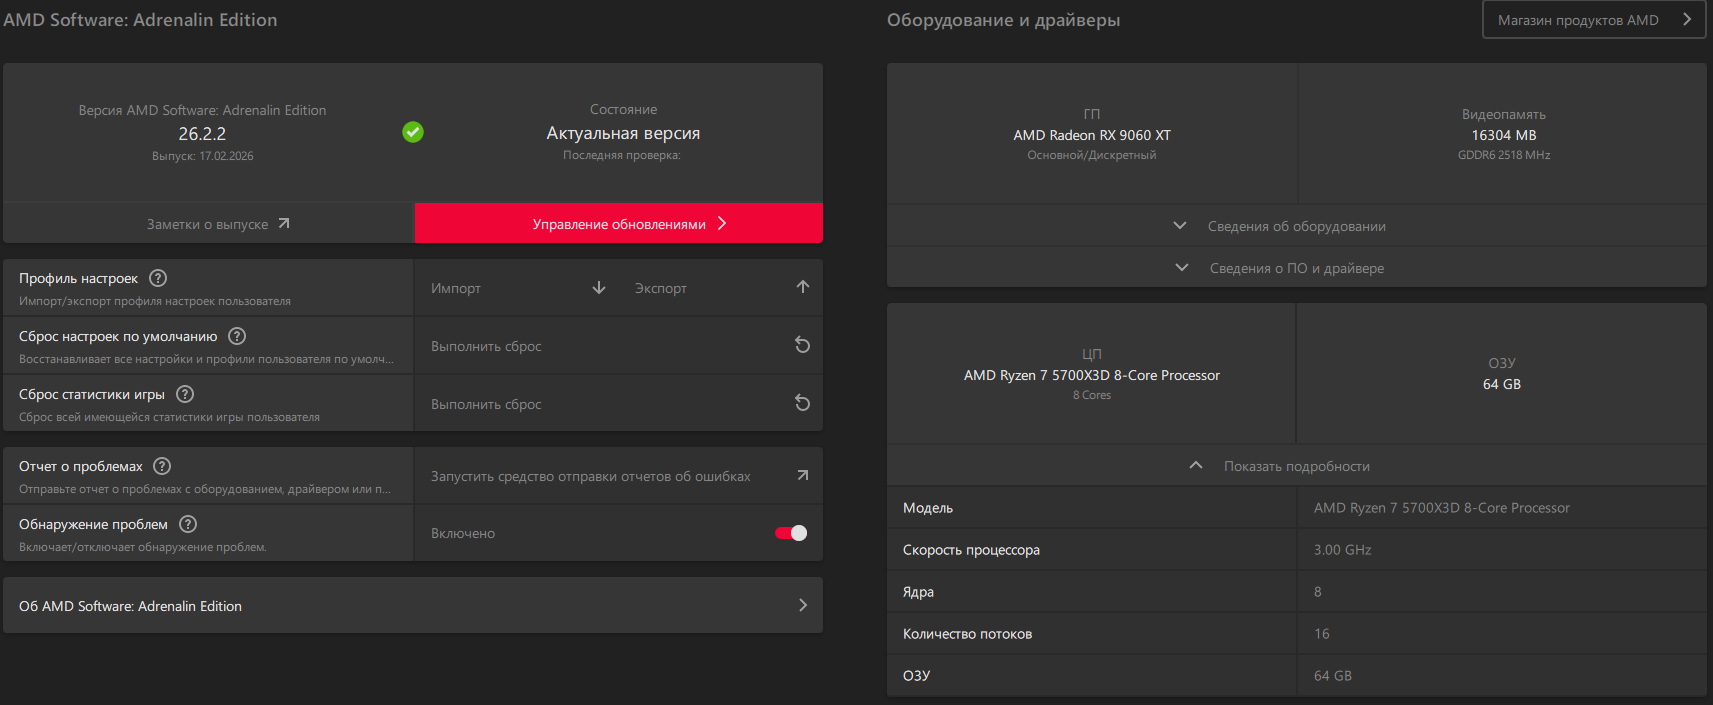Click AMD Software: Adrenalin Edition page heading

(140, 20)
